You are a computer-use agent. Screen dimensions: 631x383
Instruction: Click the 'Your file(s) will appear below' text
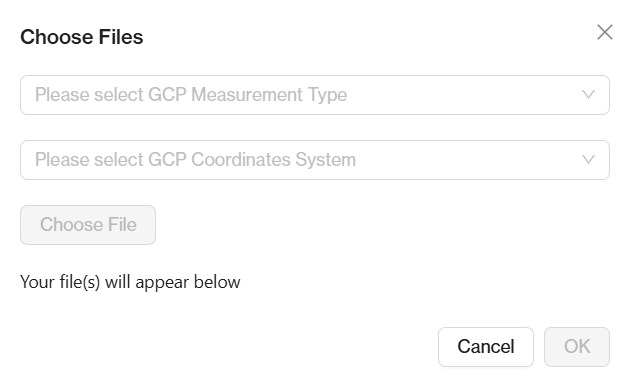coord(130,282)
